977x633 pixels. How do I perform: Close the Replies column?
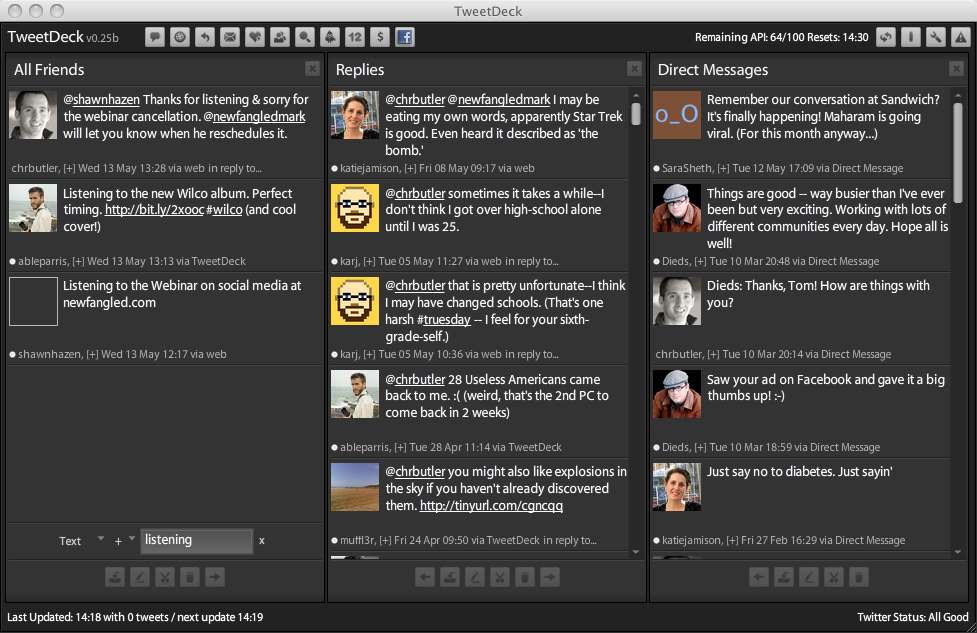(x=634, y=69)
